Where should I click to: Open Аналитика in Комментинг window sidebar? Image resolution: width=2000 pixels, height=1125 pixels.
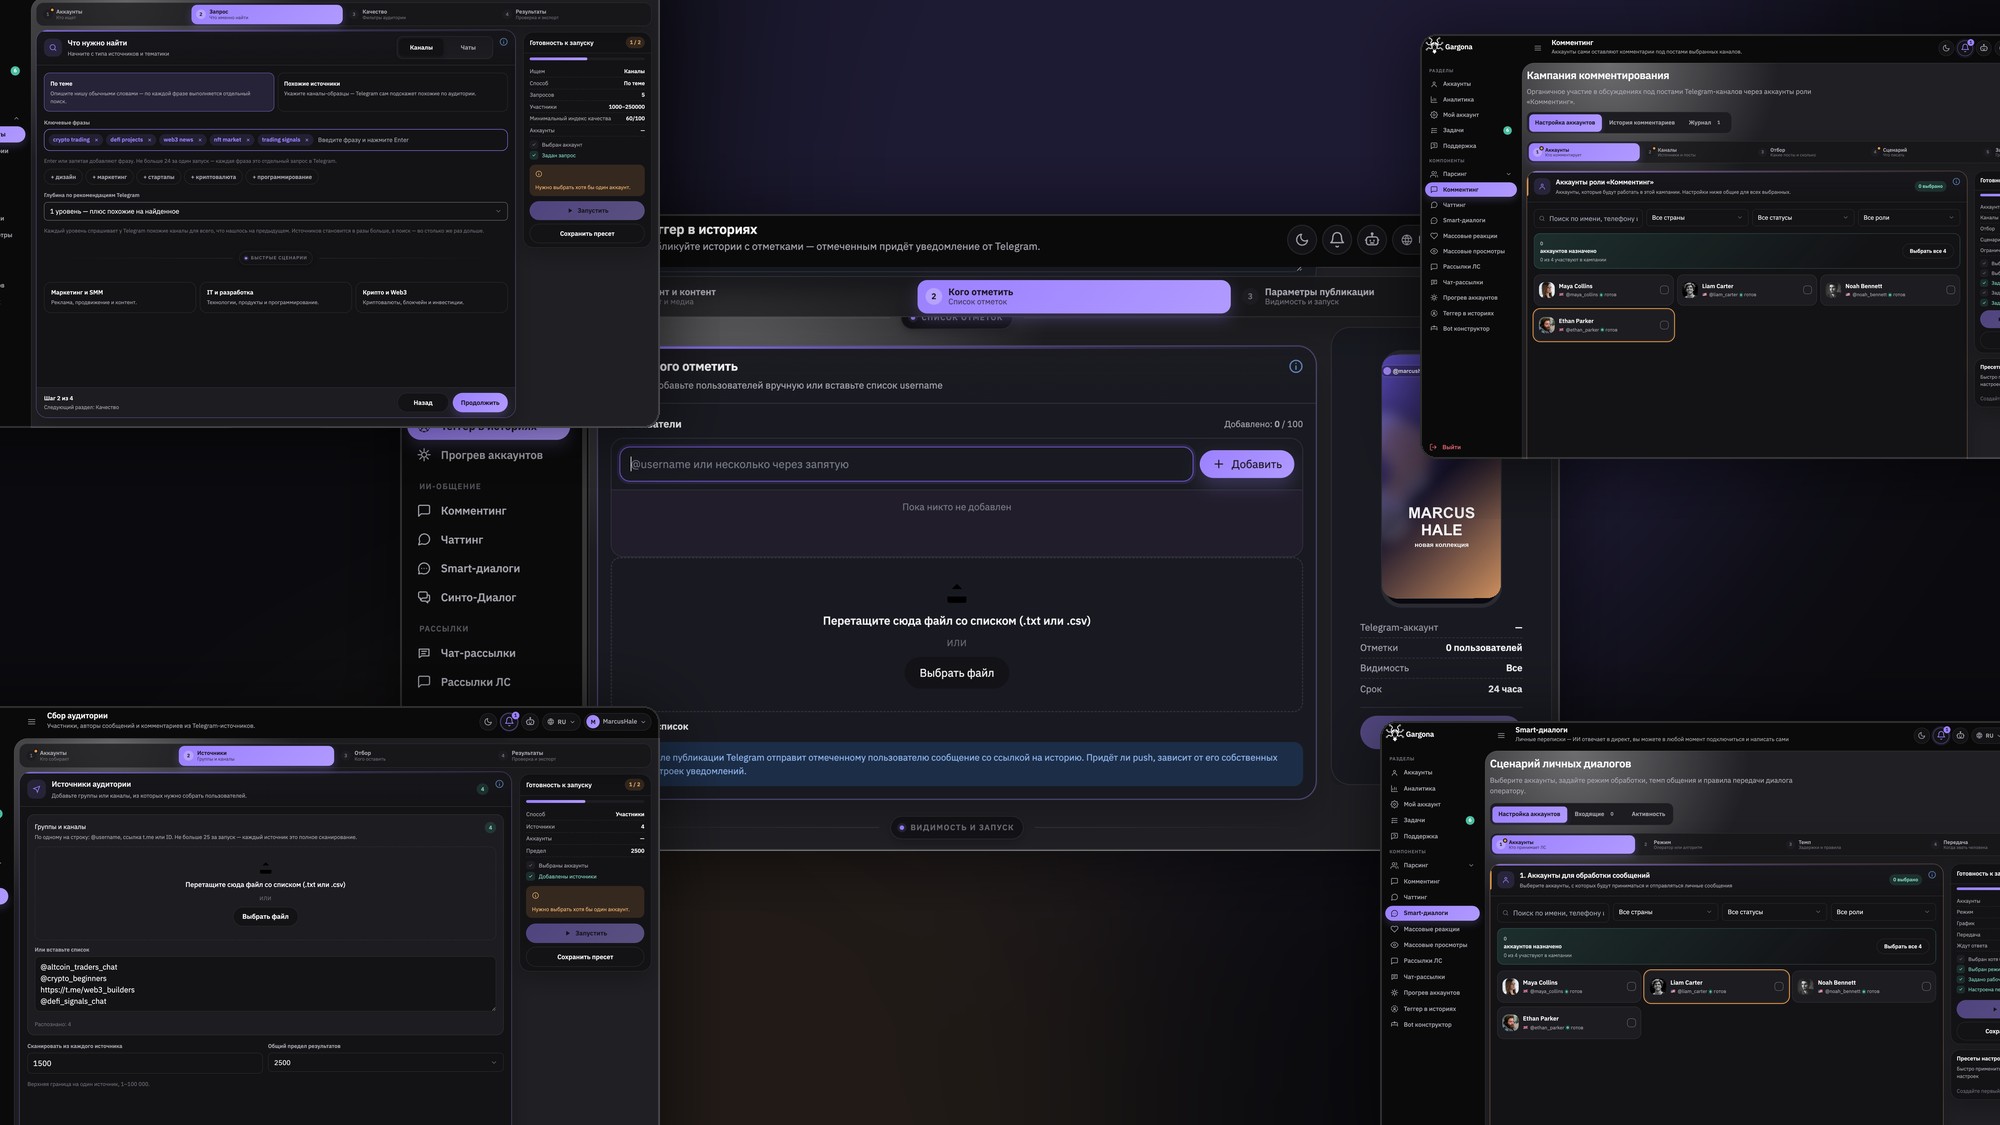pyautogui.click(x=1457, y=100)
